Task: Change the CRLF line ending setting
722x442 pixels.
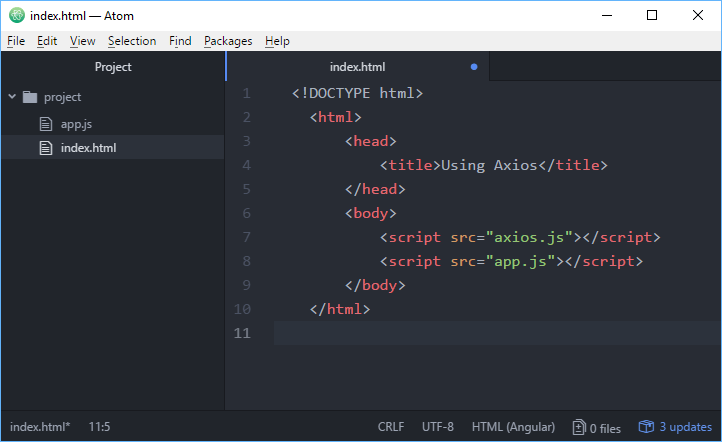Action: (391, 427)
